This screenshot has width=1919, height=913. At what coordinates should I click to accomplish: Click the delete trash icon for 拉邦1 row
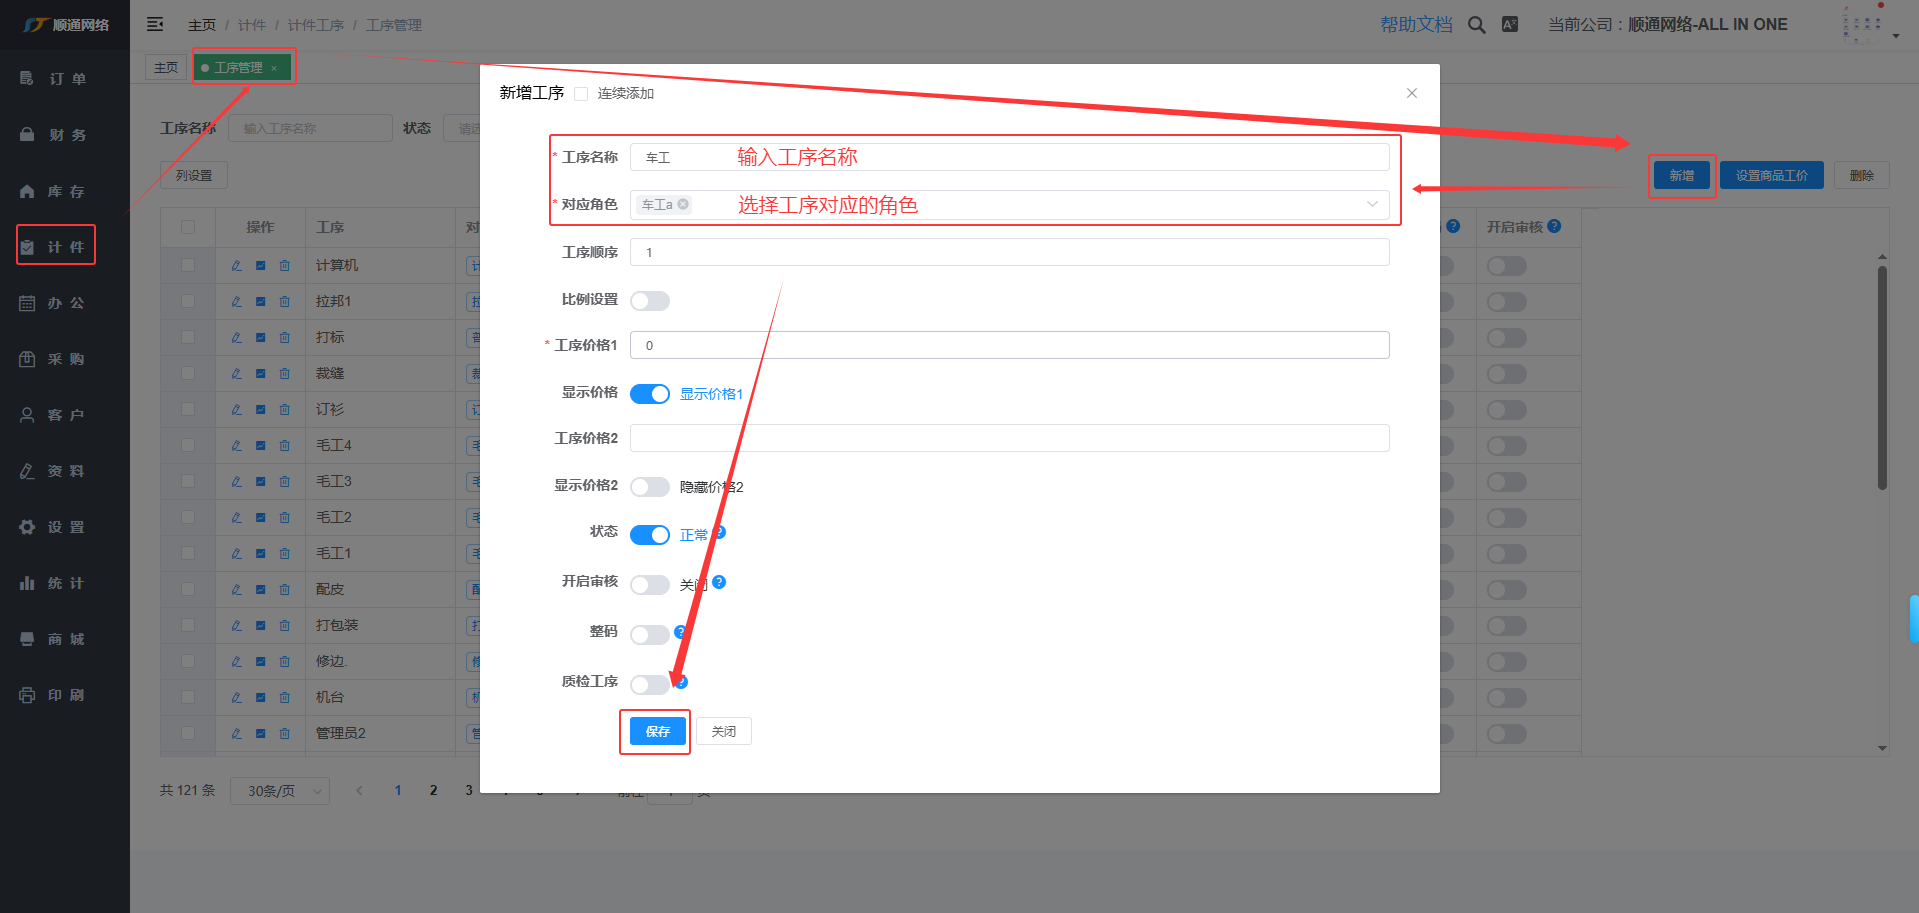[285, 302]
